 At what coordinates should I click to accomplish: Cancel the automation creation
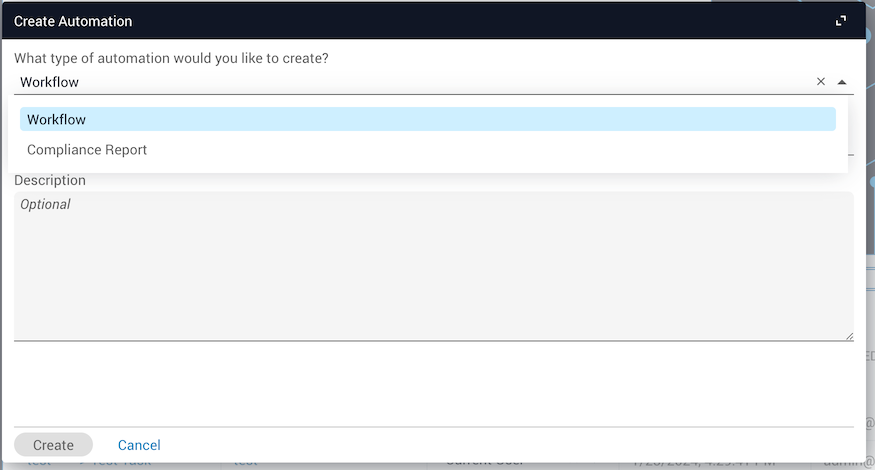click(x=139, y=445)
